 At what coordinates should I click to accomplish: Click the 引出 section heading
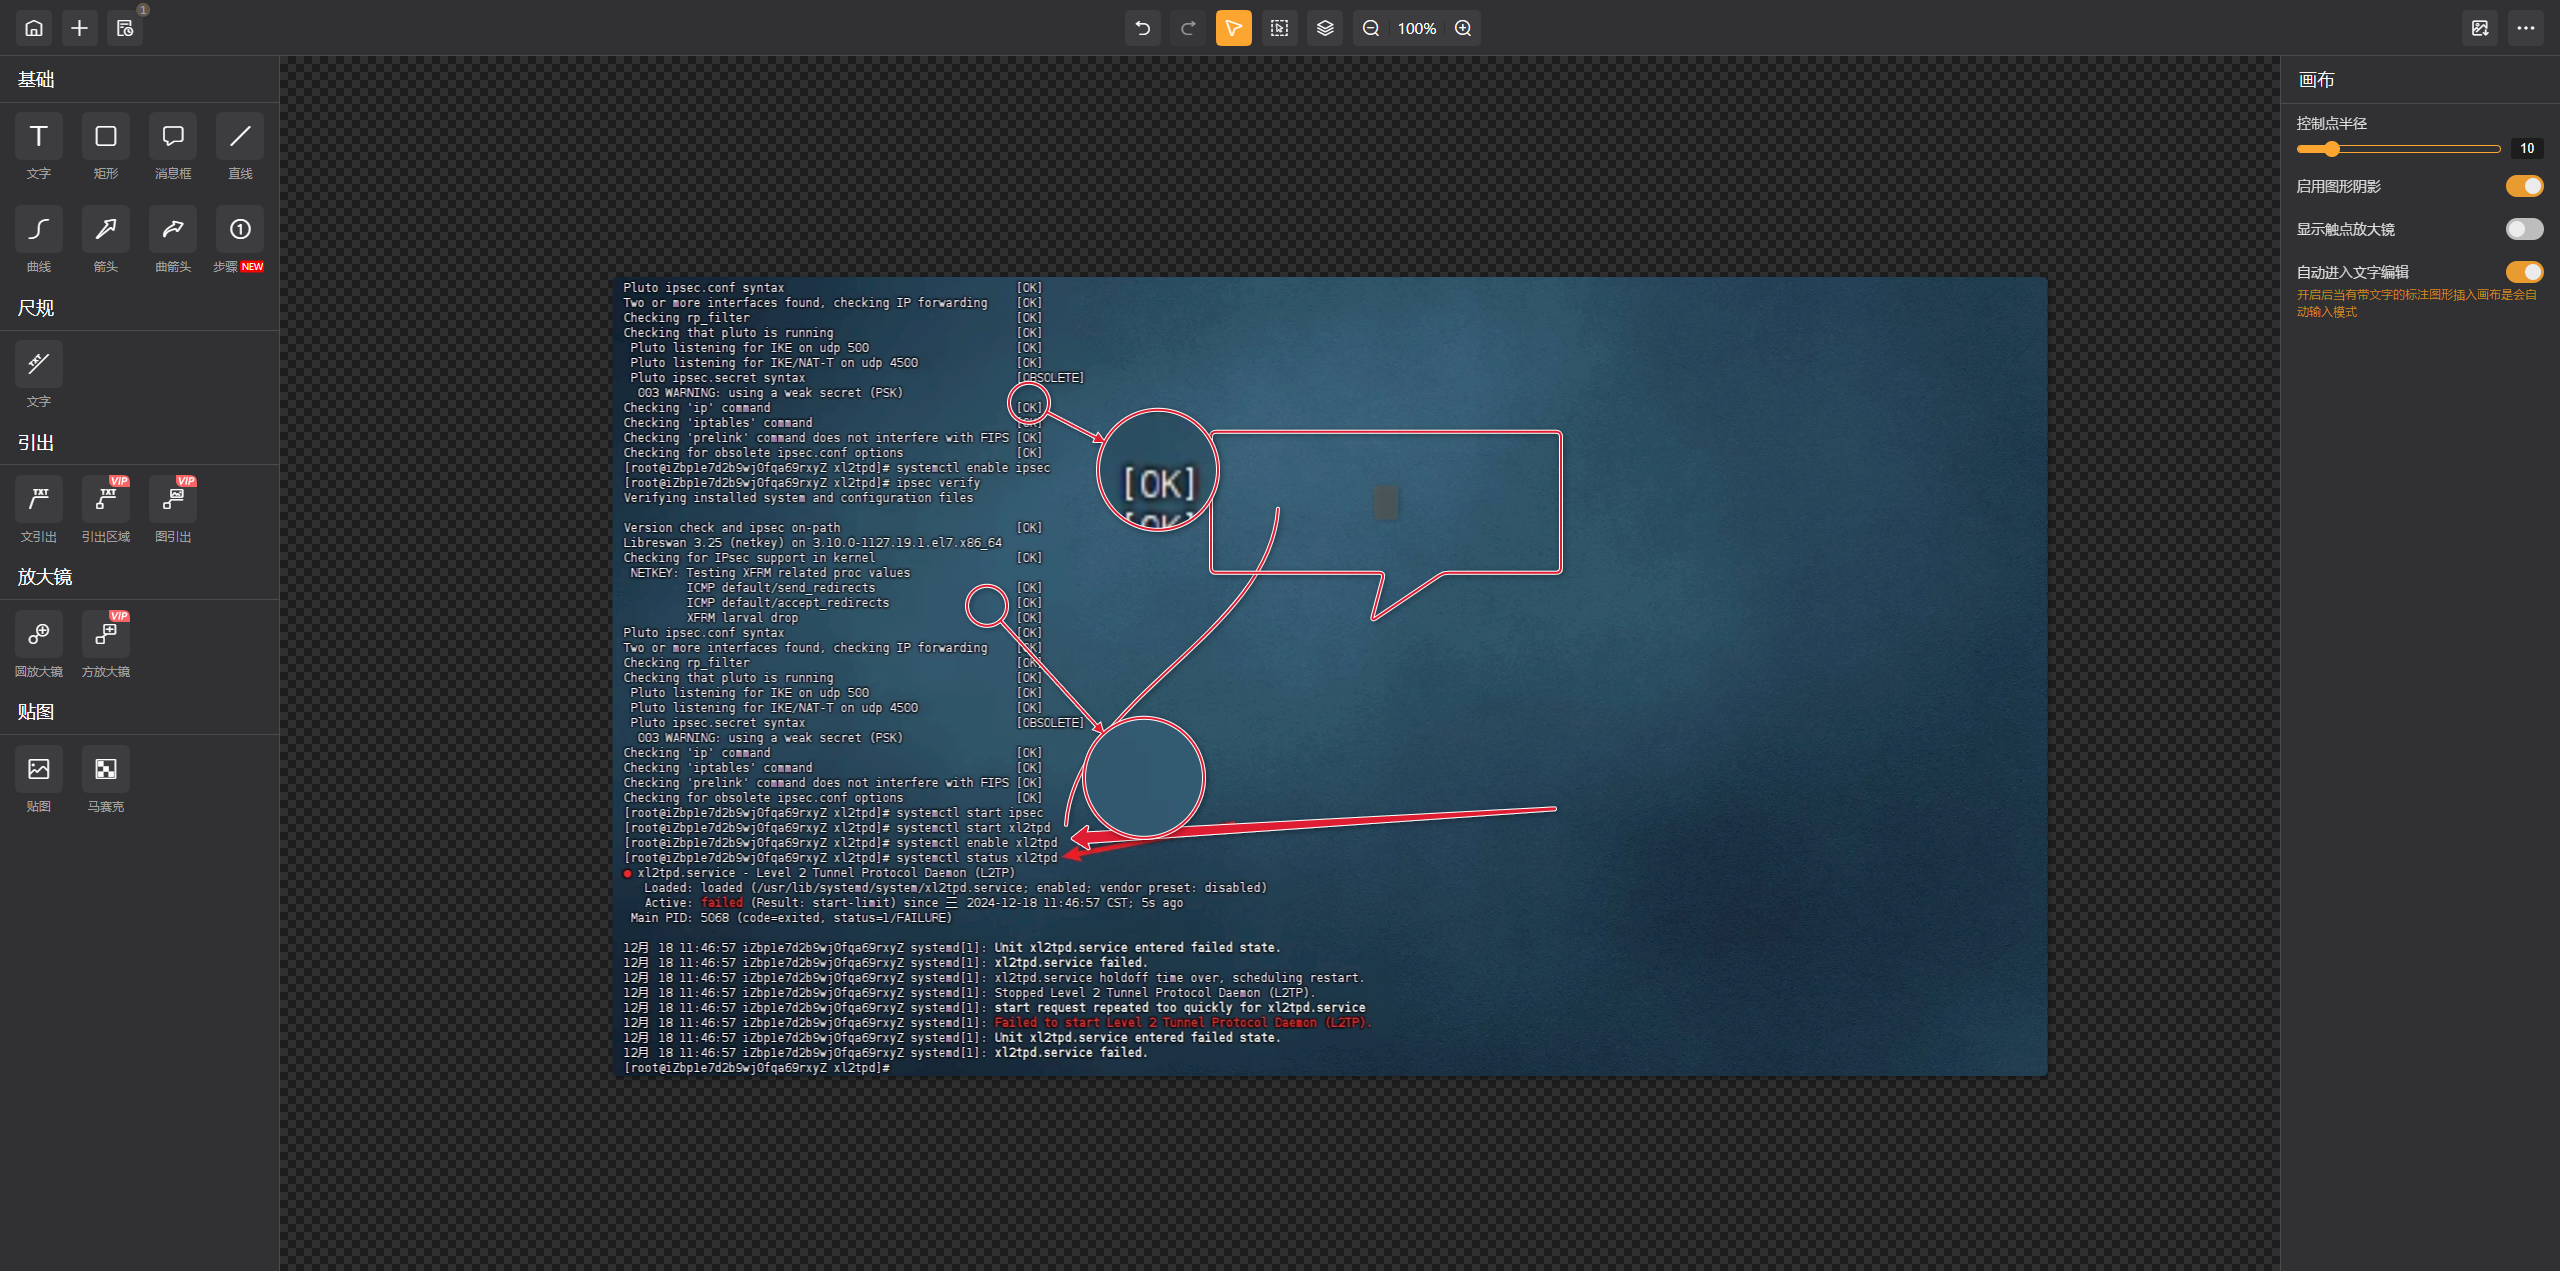pyautogui.click(x=36, y=443)
